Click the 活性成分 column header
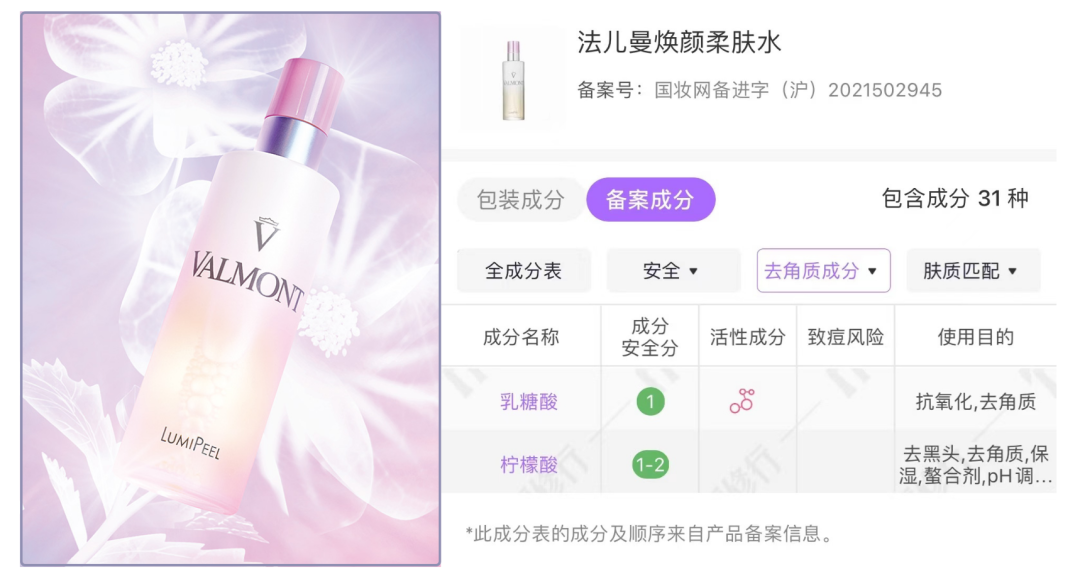1080x579 pixels. coord(747,337)
